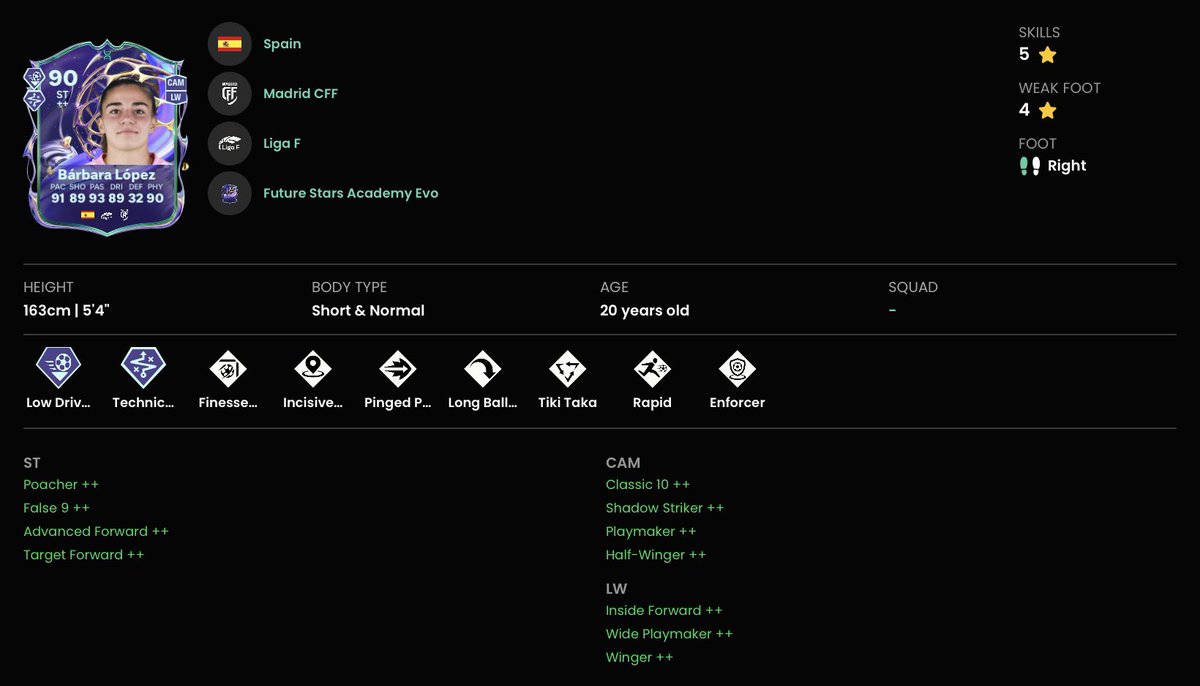Viewport: 1200px width, 686px height.
Task: Click the Classic 10 ++ role
Action: pyautogui.click(x=648, y=484)
